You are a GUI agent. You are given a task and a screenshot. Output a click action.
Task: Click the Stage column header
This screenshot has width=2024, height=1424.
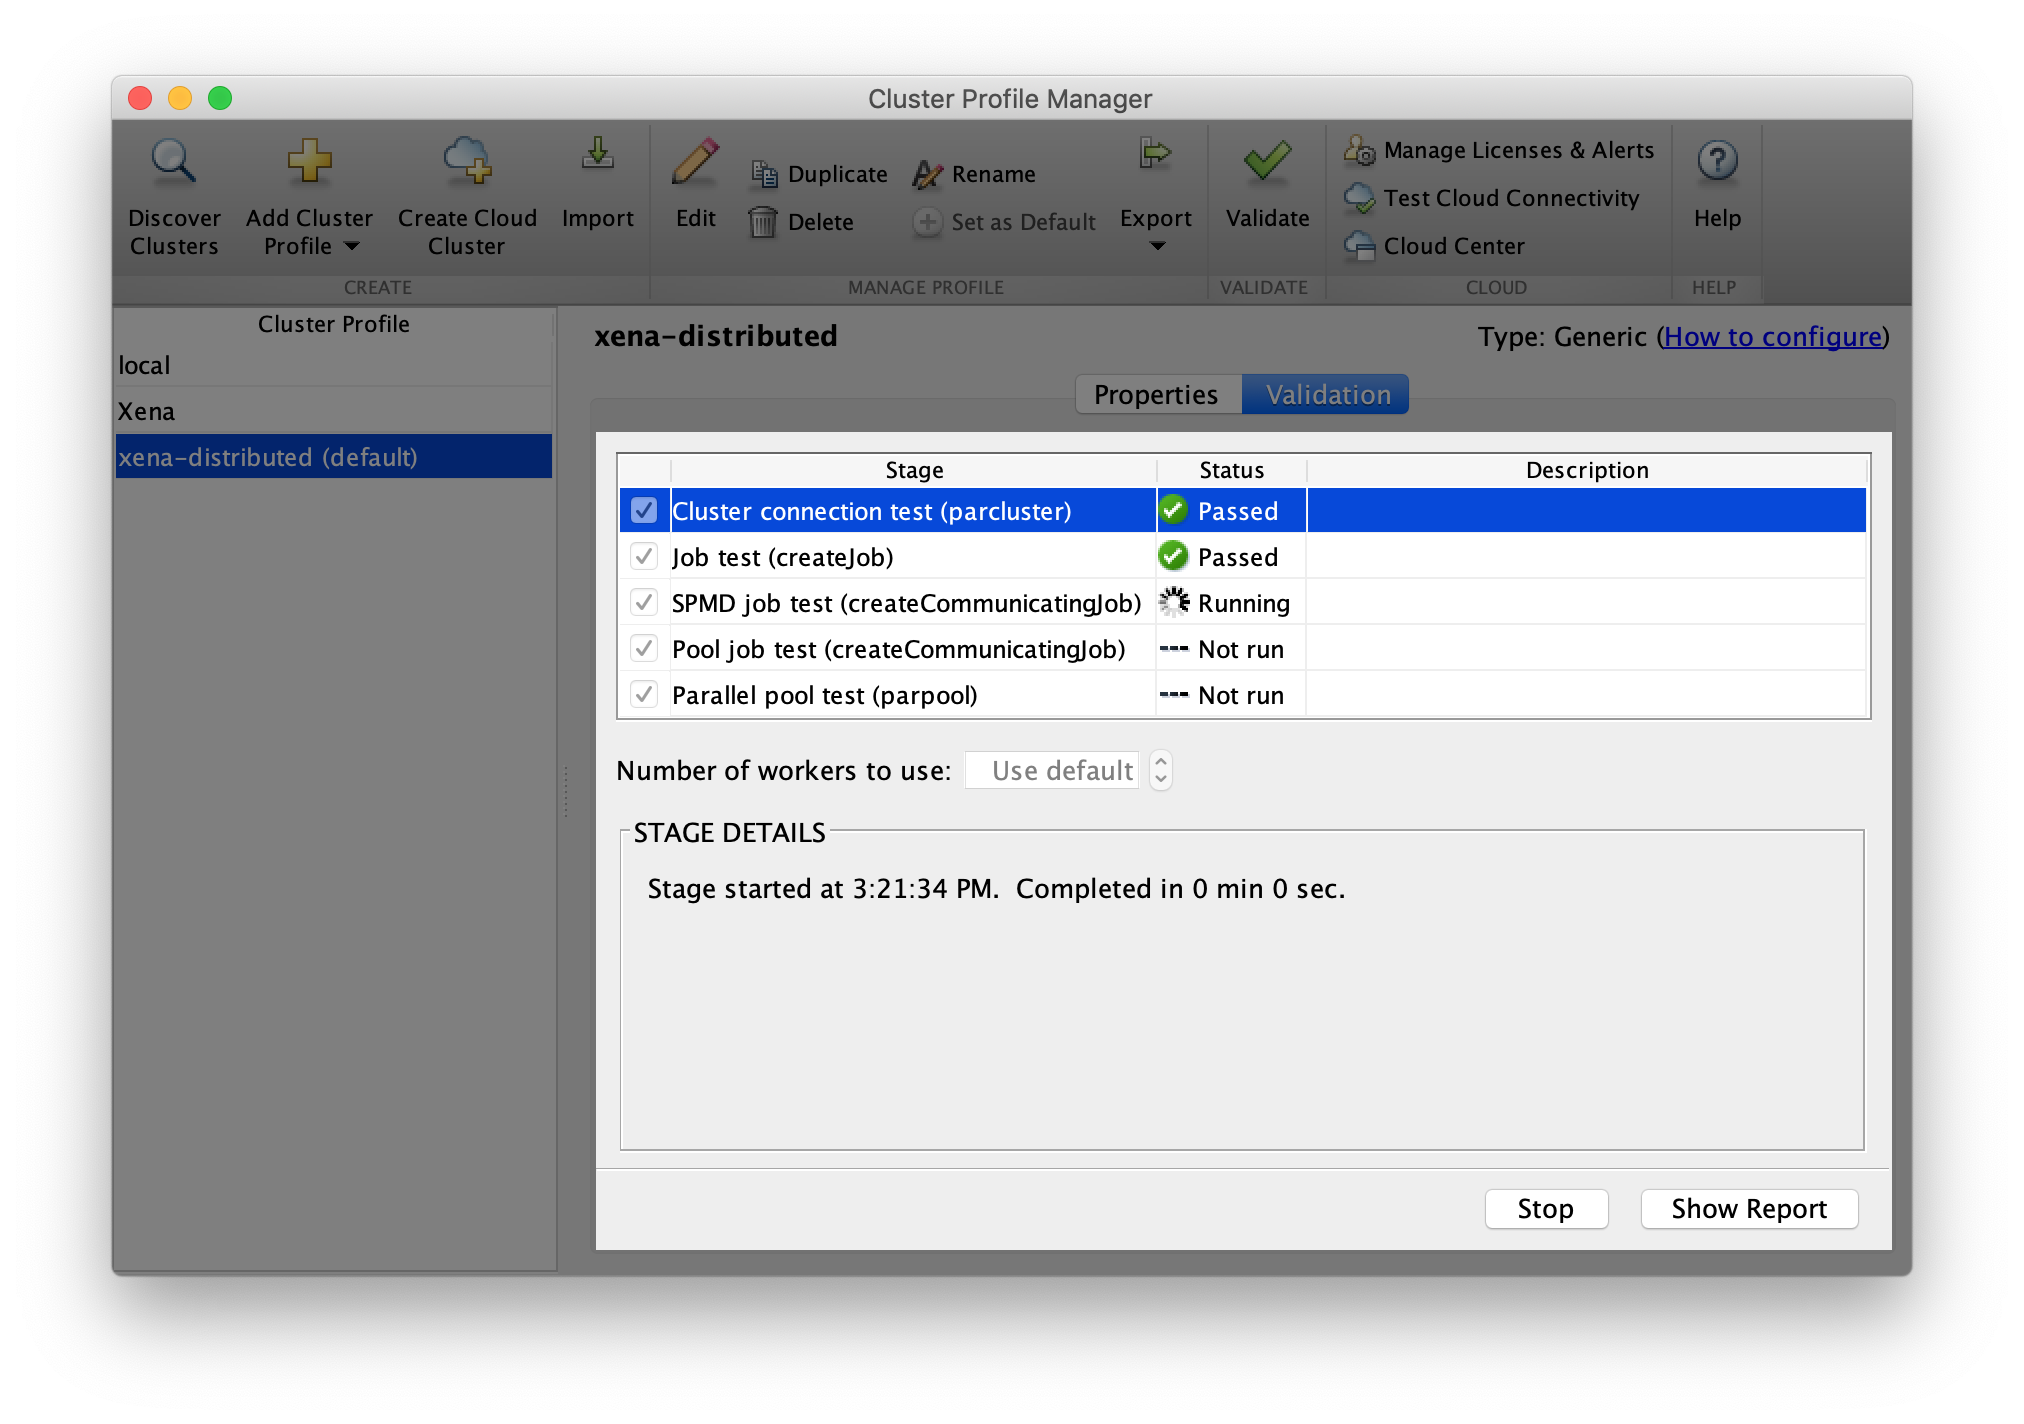pos(914,470)
